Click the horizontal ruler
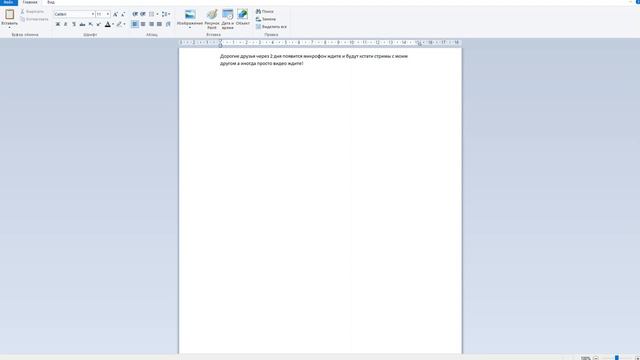 coord(320,42)
